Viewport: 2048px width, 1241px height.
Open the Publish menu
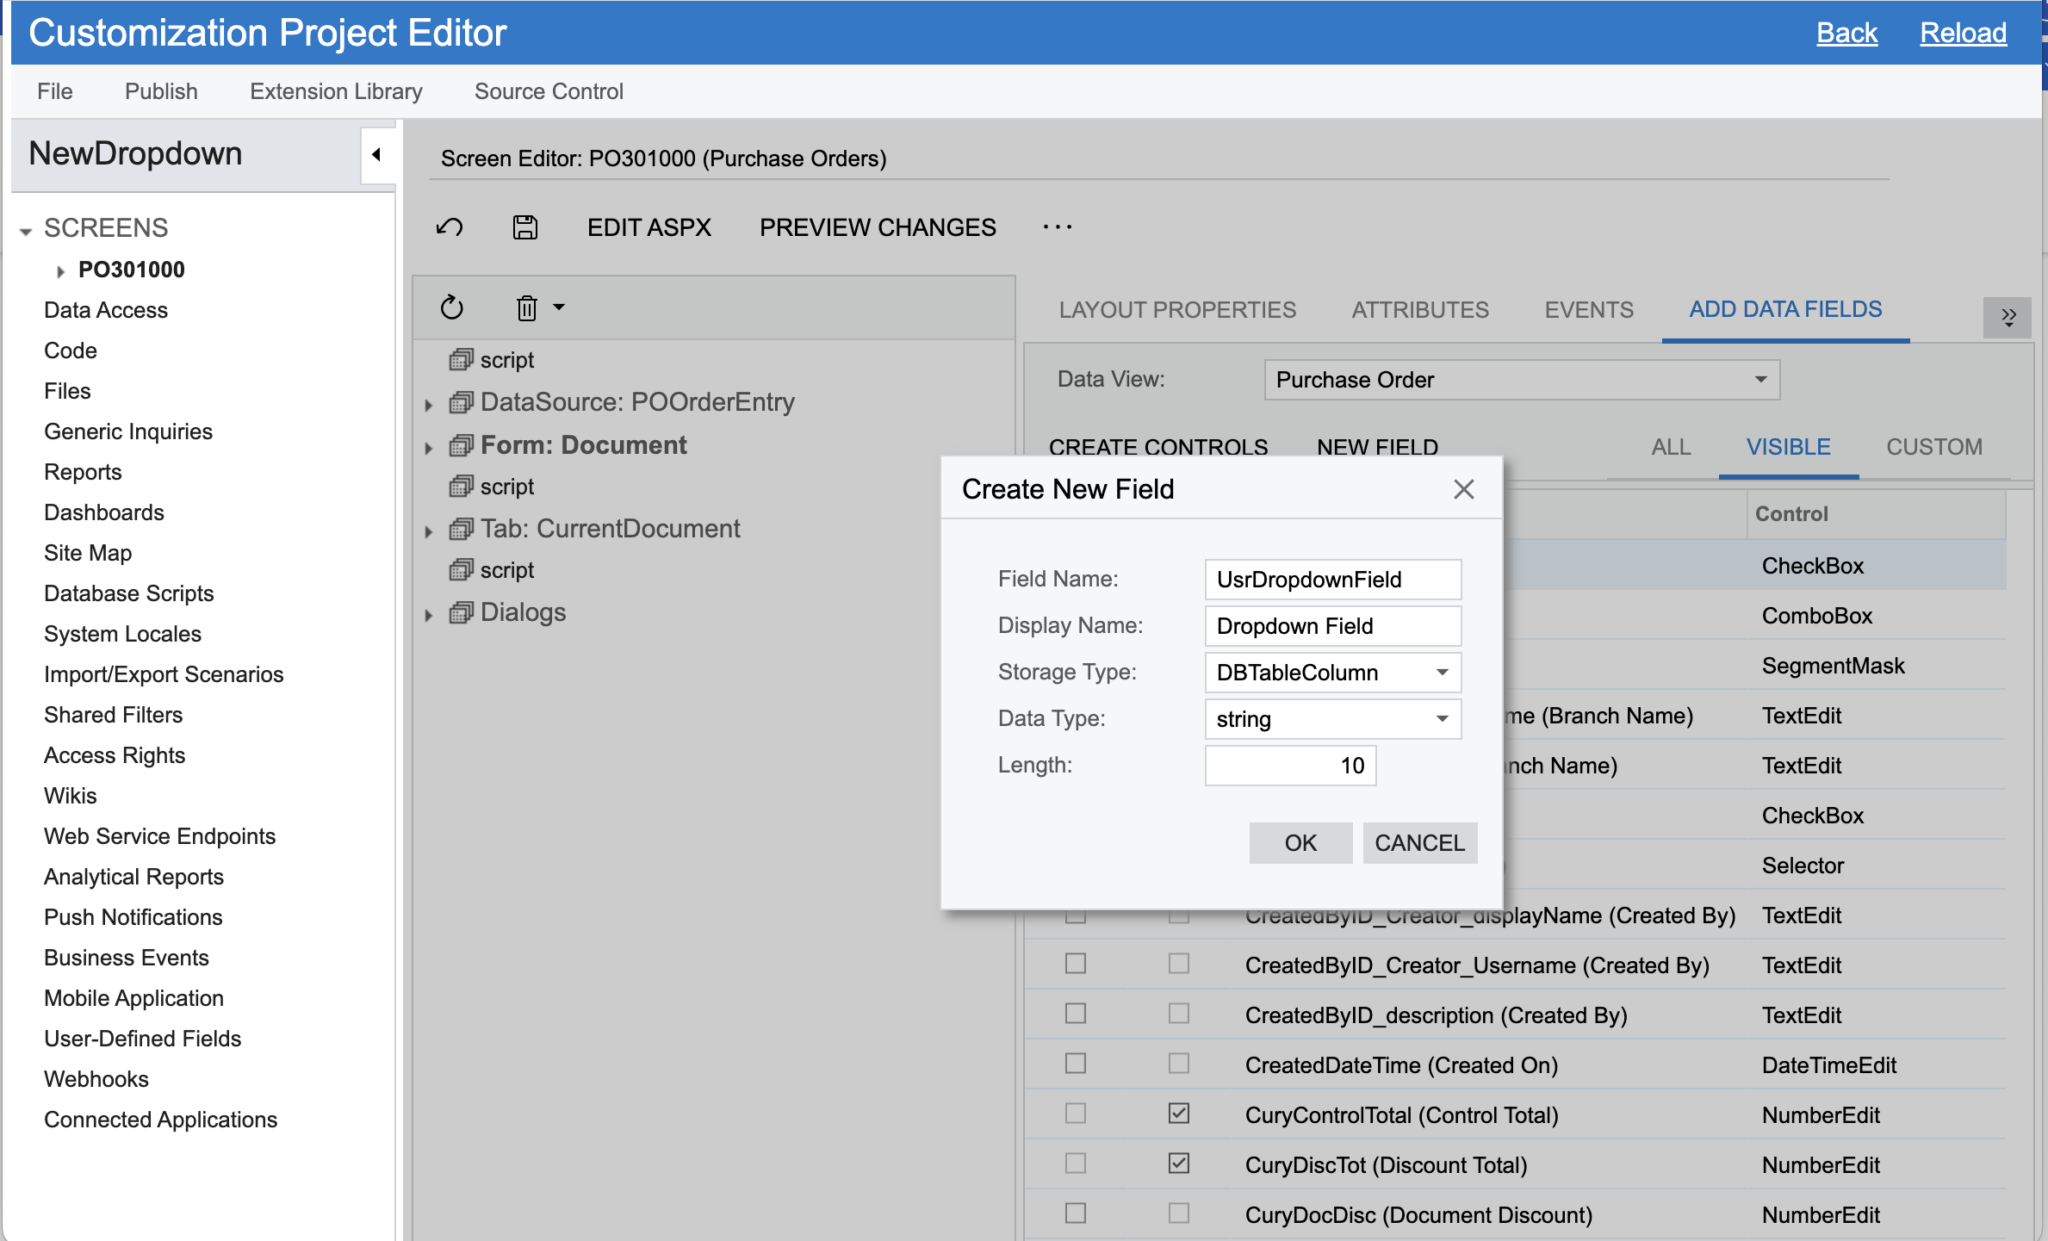pyautogui.click(x=160, y=91)
